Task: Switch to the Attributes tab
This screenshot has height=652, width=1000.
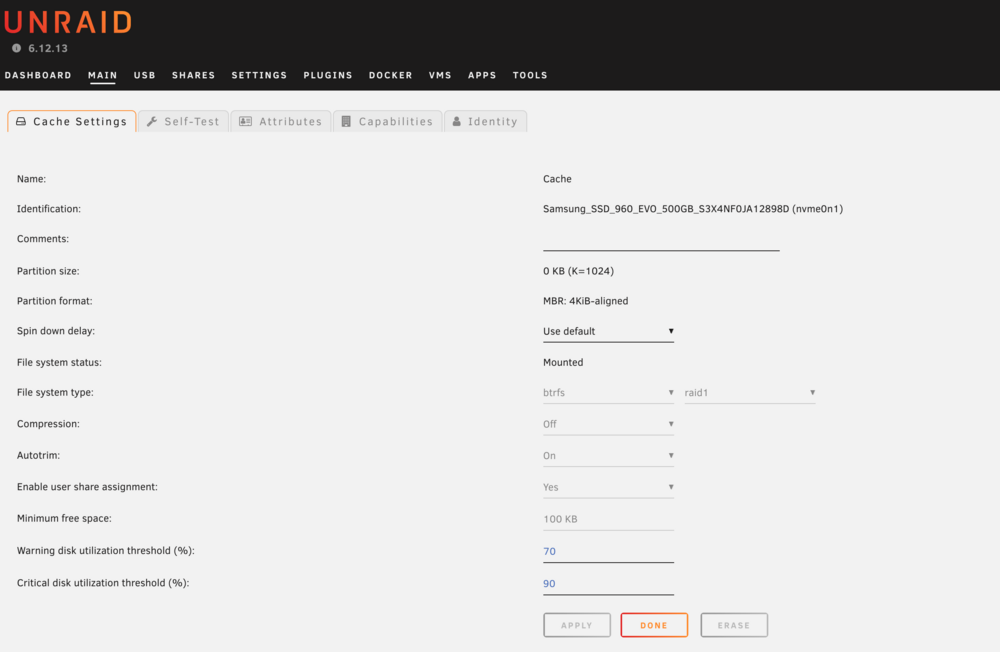Action: coord(281,121)
